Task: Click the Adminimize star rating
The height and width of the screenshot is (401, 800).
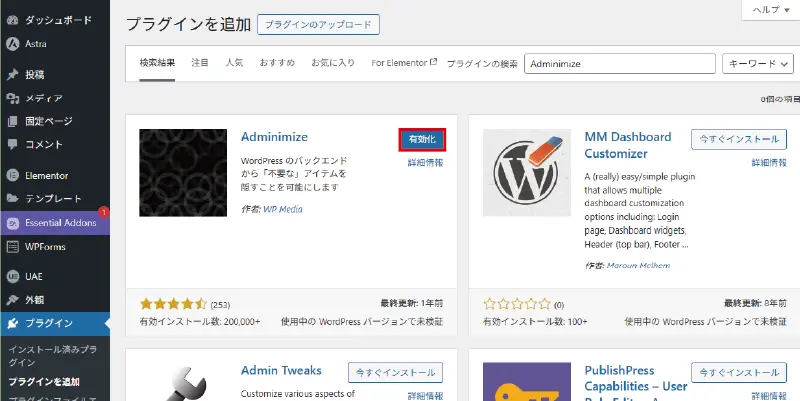Action: click(173, 305)
